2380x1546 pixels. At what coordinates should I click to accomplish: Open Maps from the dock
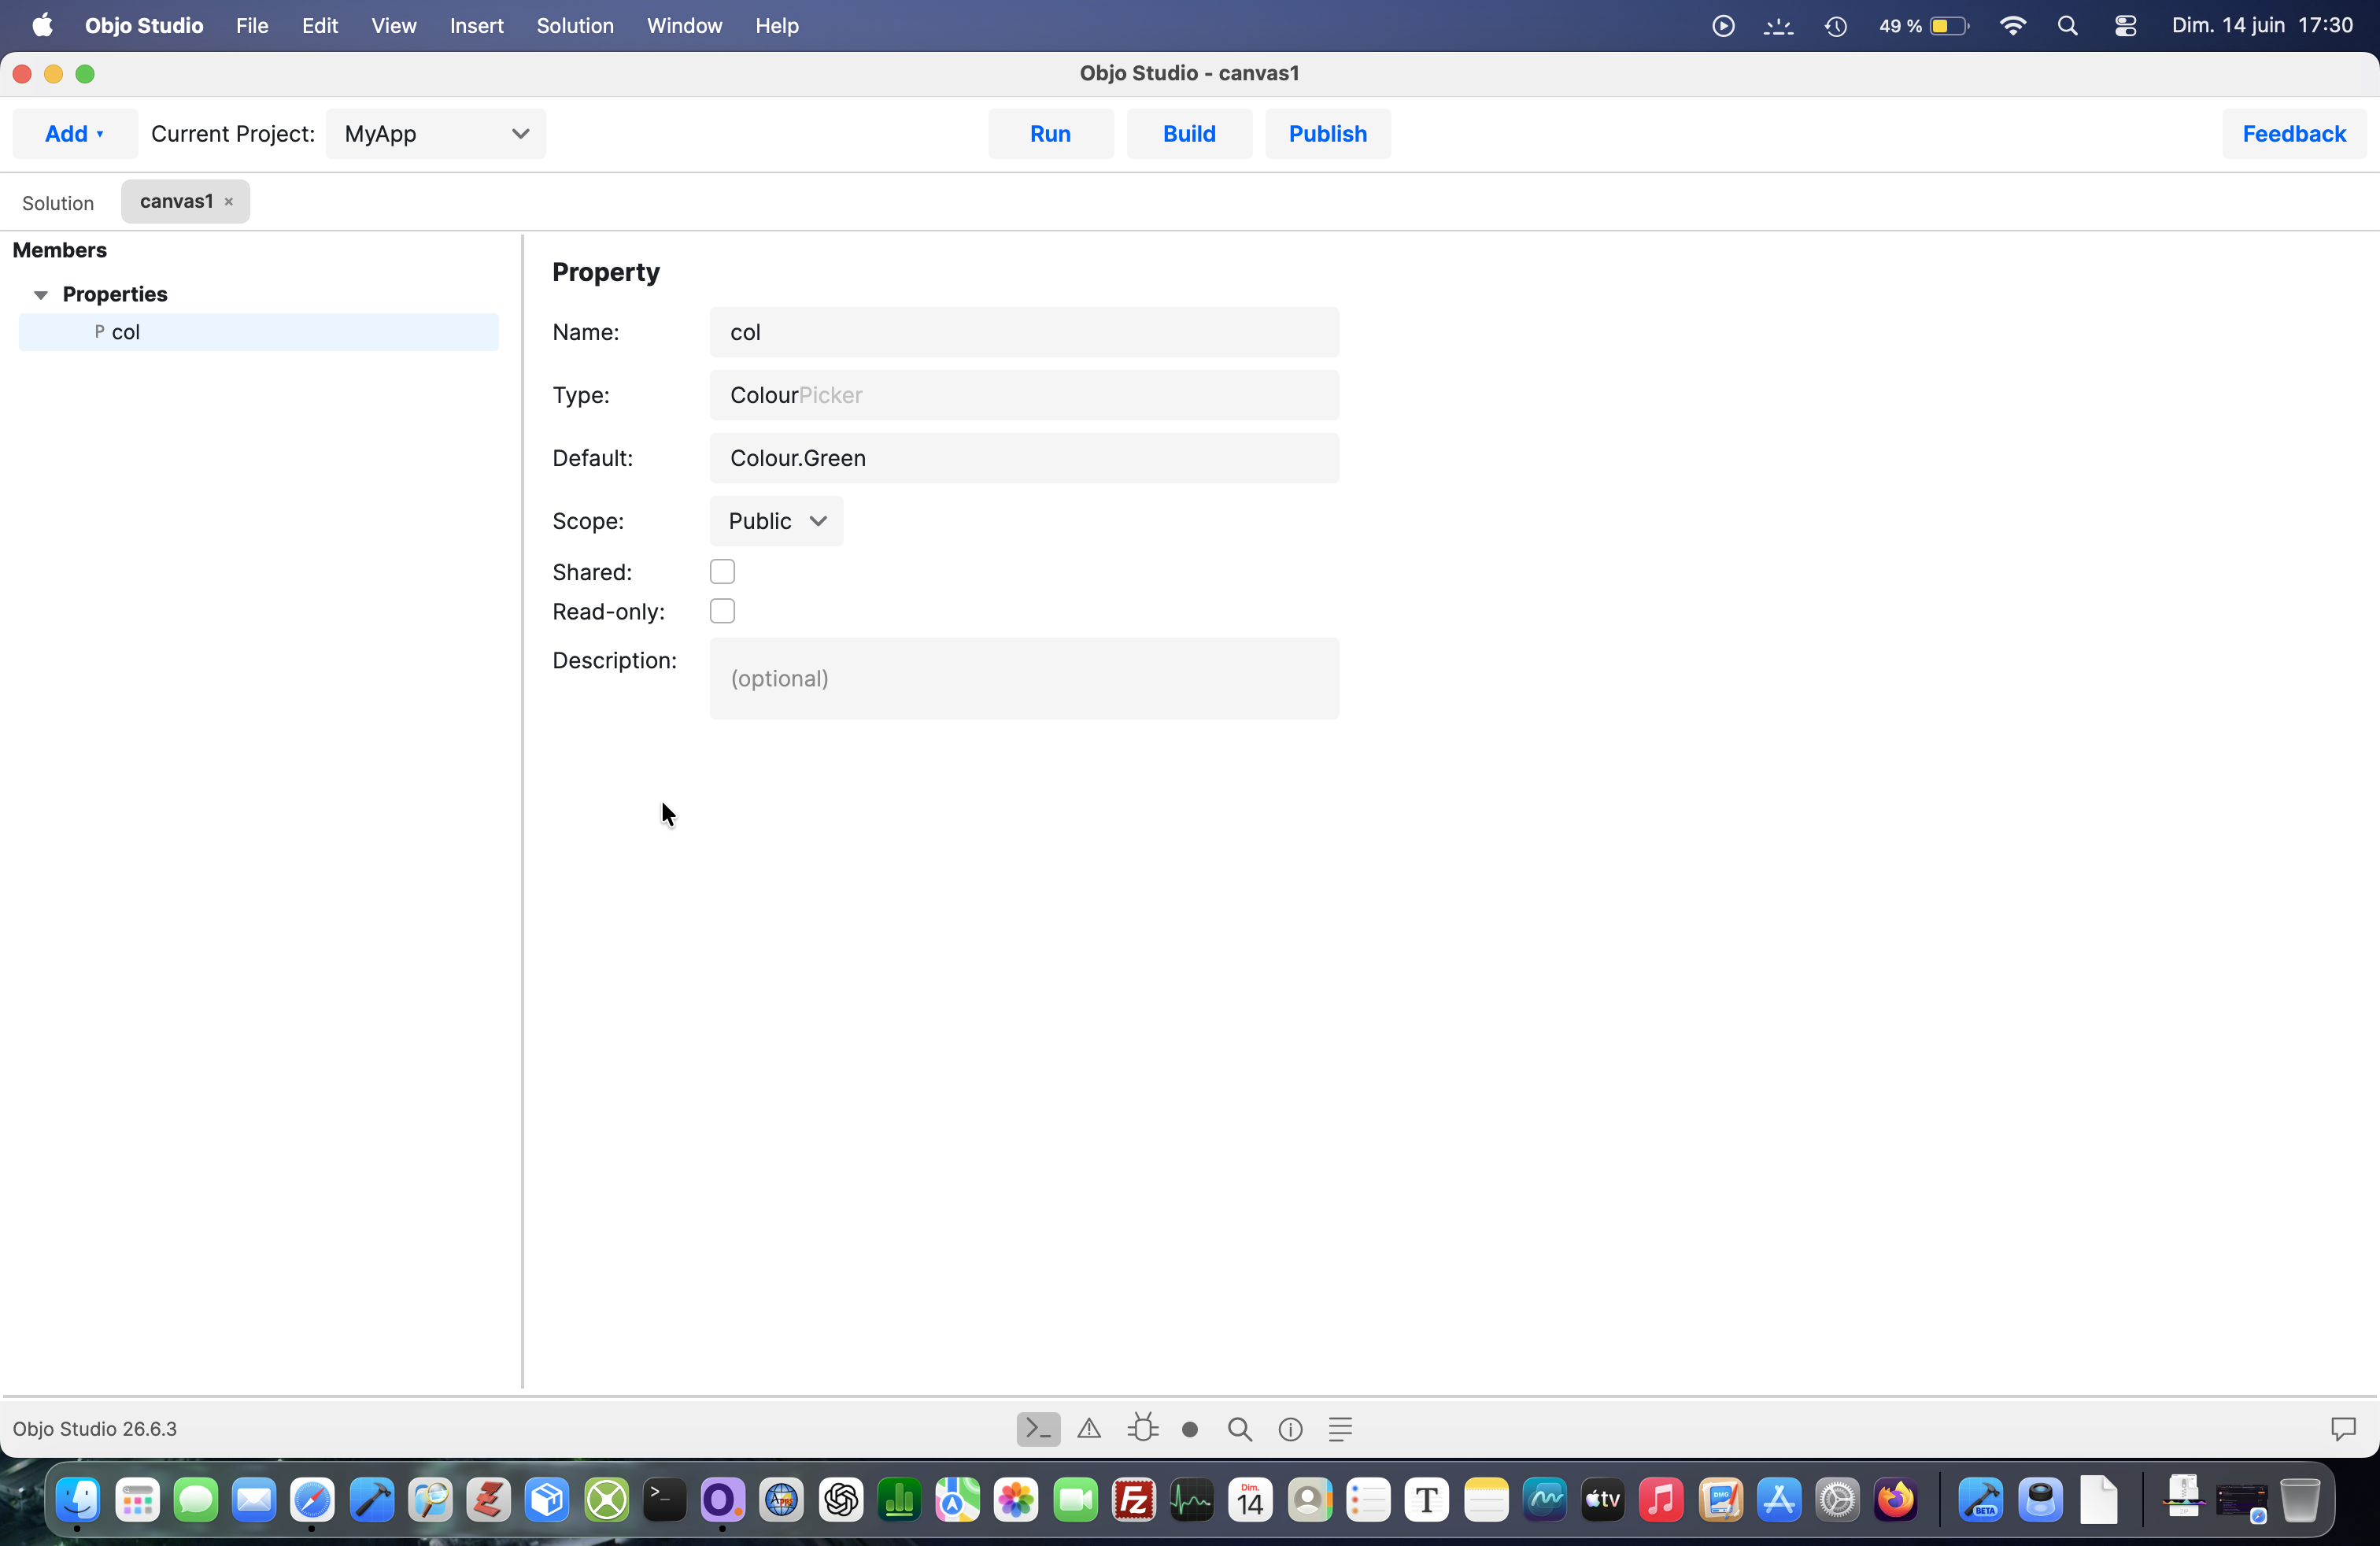coord(957,1500)
